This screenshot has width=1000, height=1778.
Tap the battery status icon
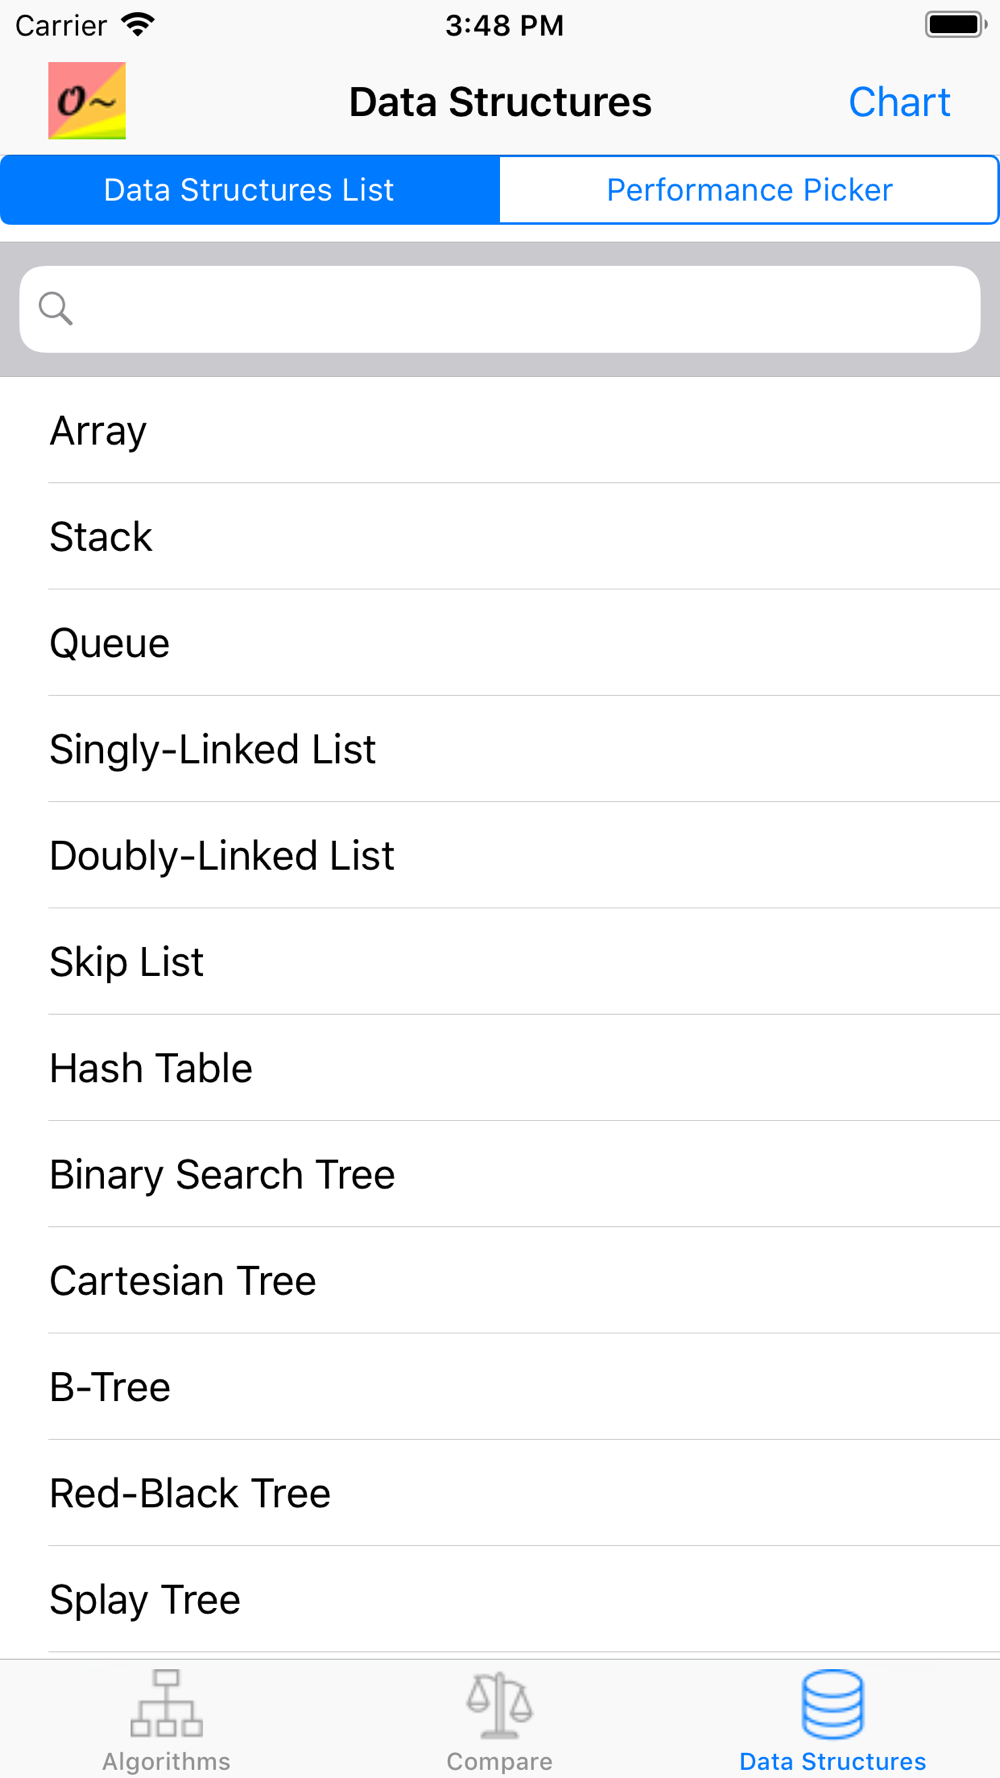(956, 24)
